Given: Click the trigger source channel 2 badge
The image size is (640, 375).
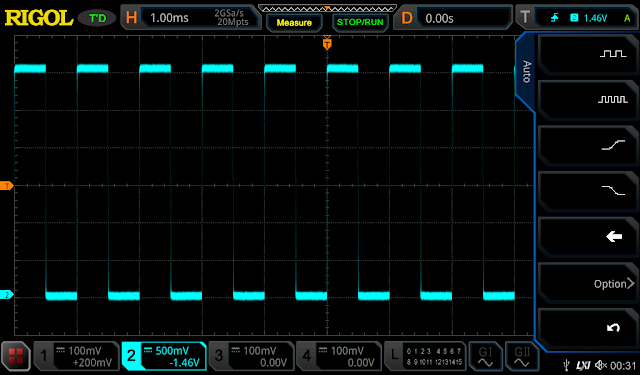Looking at the screenshot, I should tap(574, 18).
